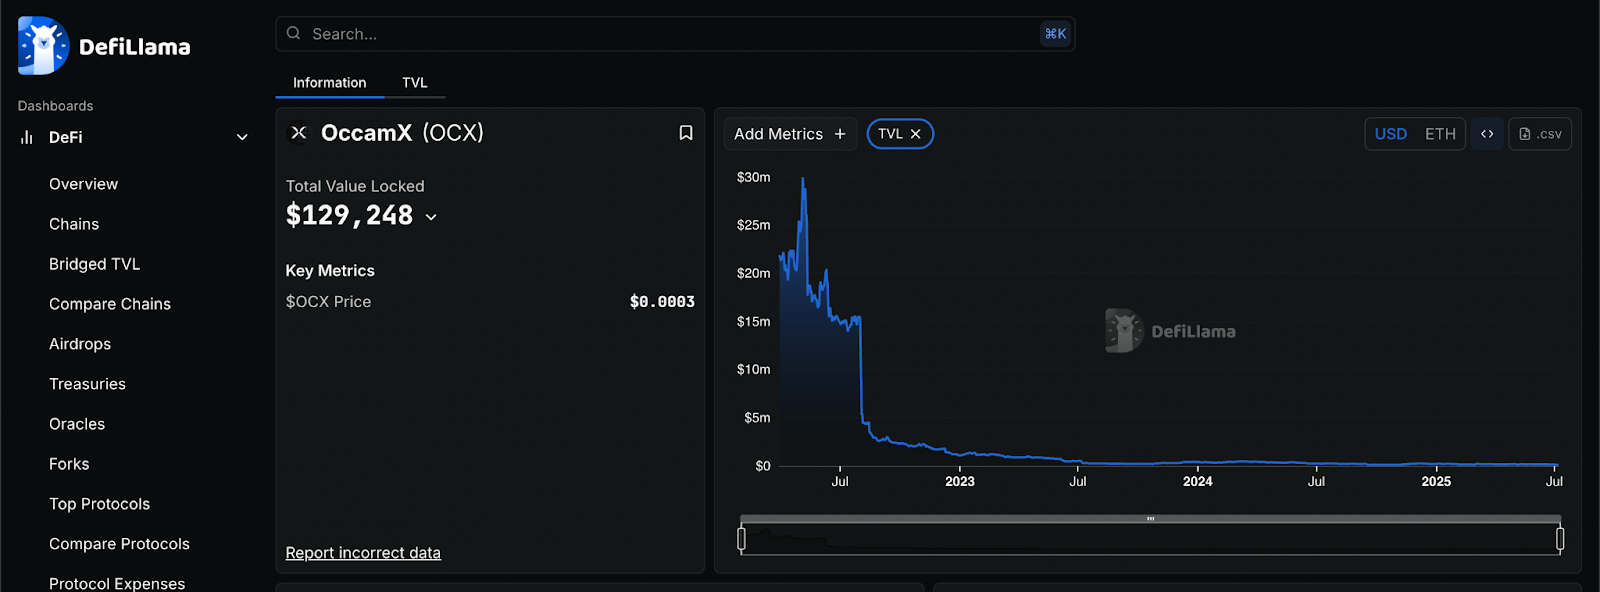Download chart data as .csv
This screenshot has height=592, width=1600.
[1540, 134]
